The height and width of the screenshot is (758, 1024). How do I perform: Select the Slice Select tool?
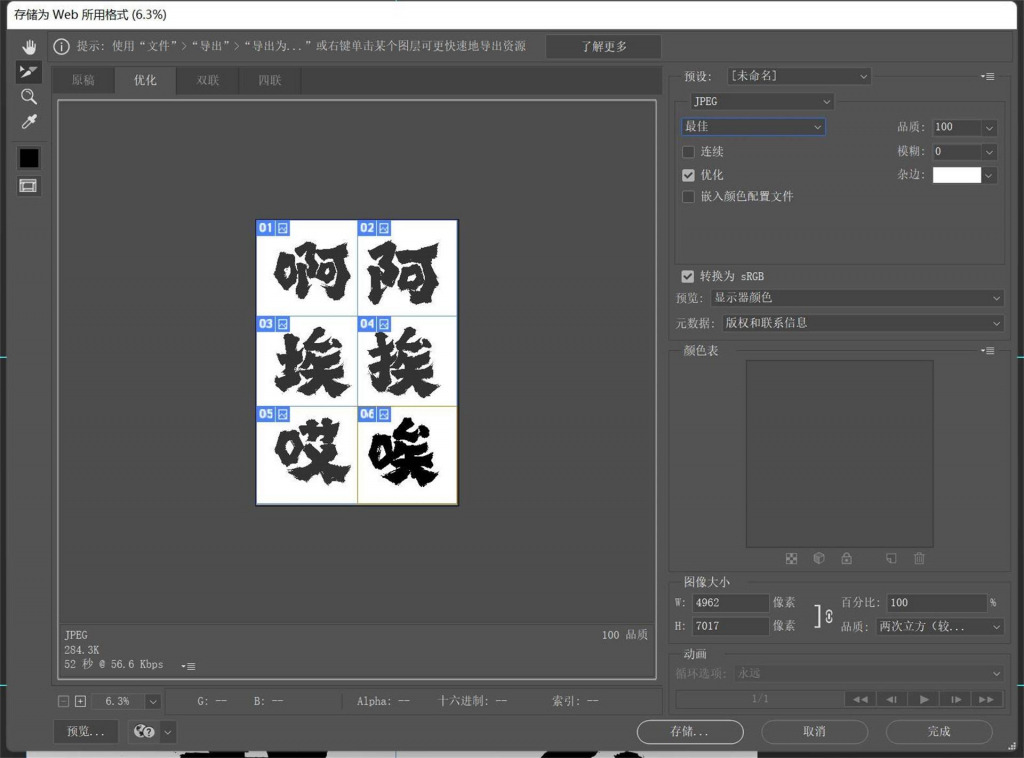point(29,72)
